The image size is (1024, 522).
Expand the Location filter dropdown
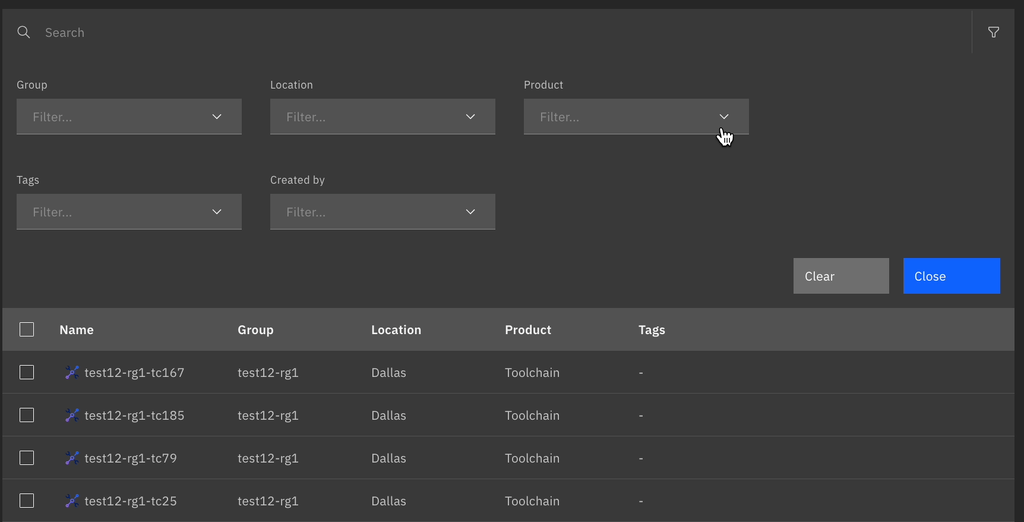(x=382, y=117)
